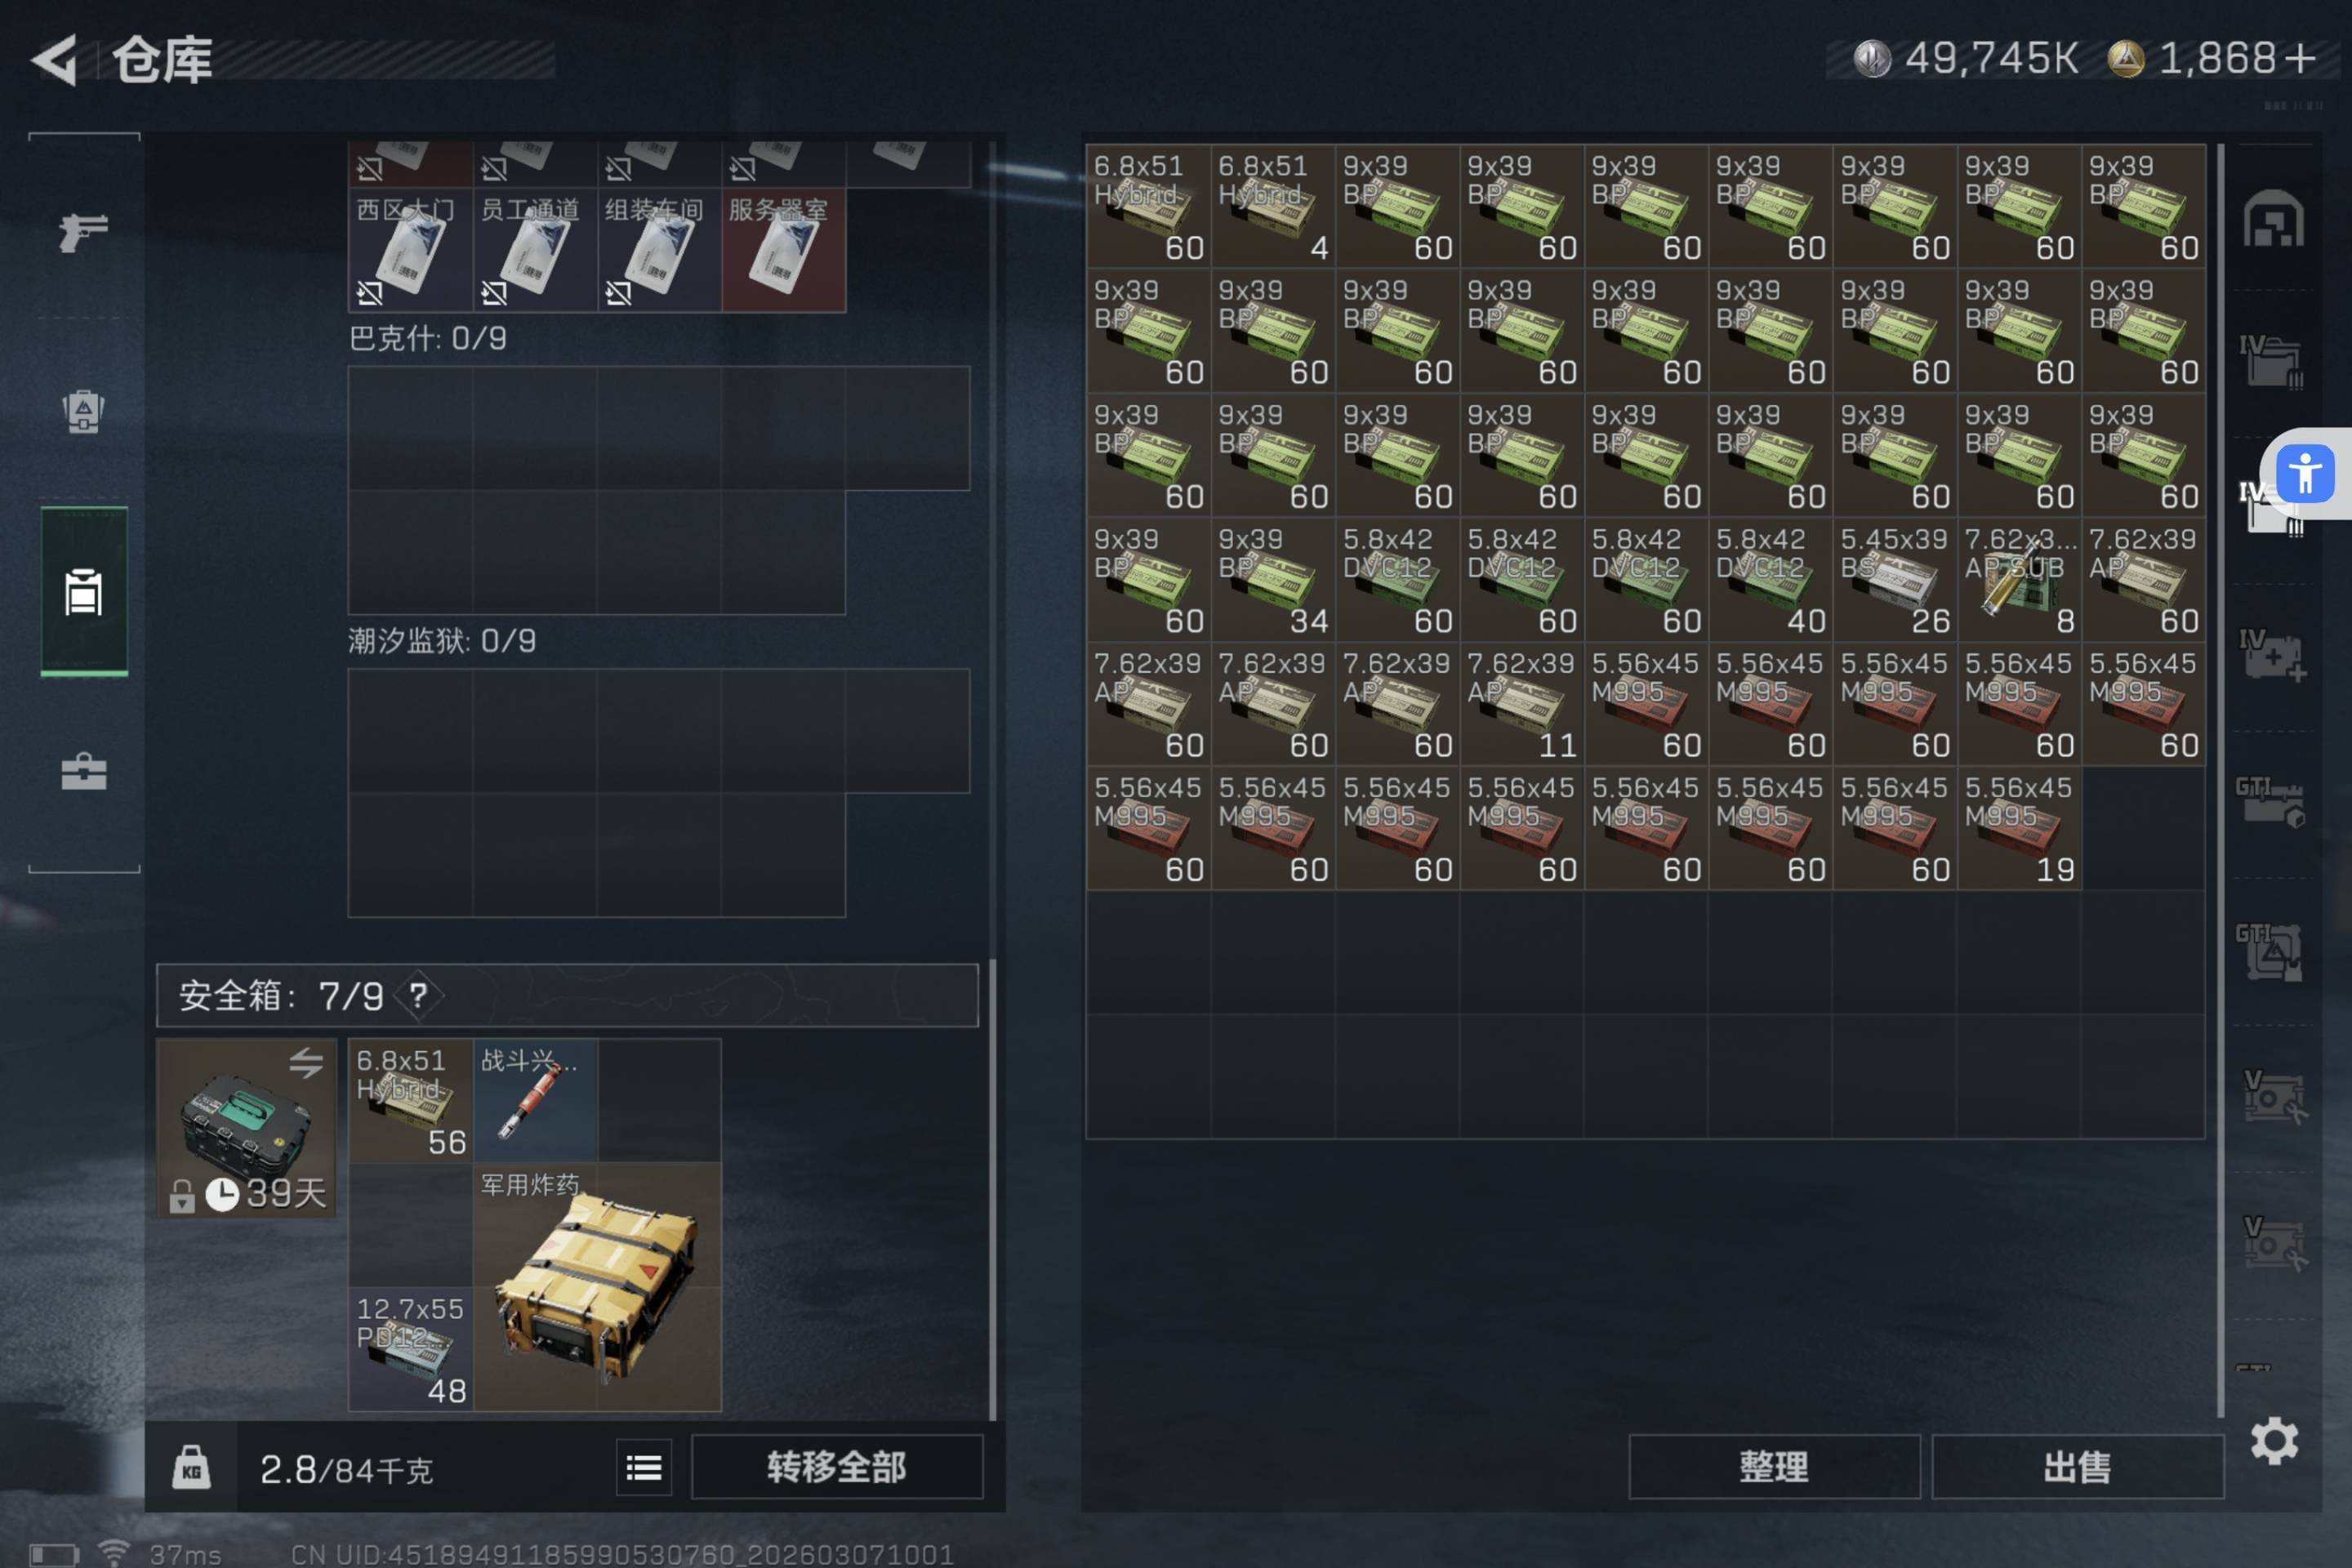
Task: Click the question mark next to 安全箱
Action: coord(418,995)
